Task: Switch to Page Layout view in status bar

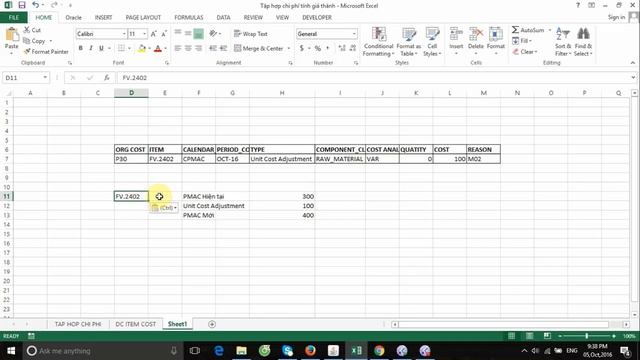Action: (x=529, y=336)
